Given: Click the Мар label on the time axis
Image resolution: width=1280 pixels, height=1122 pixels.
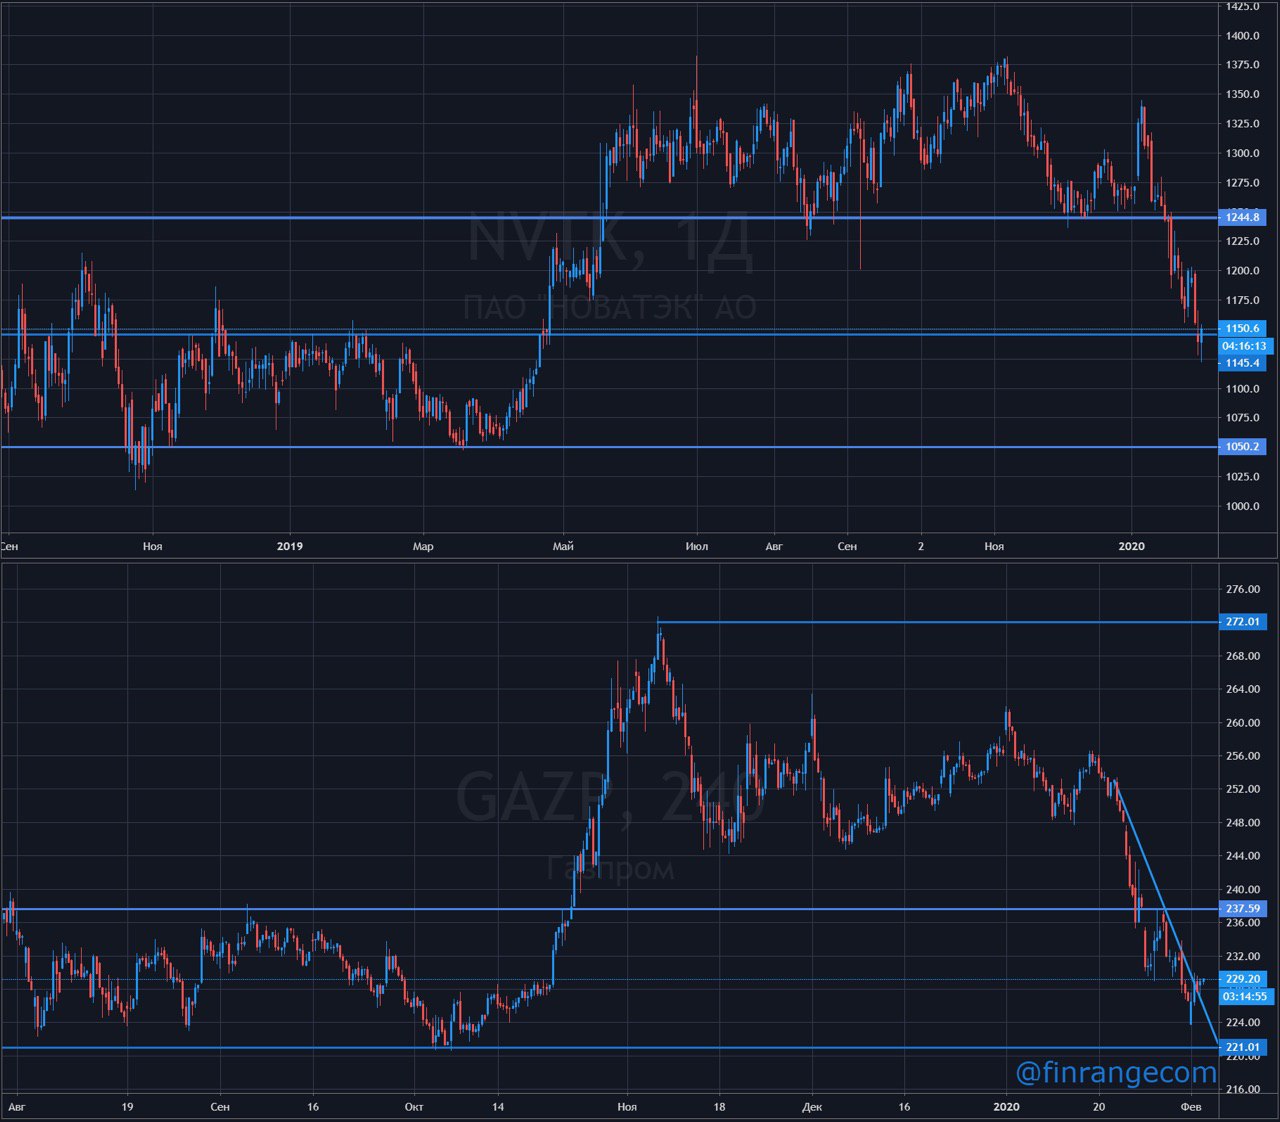Looking at the screenshot, I should click(x=423, y=547).
